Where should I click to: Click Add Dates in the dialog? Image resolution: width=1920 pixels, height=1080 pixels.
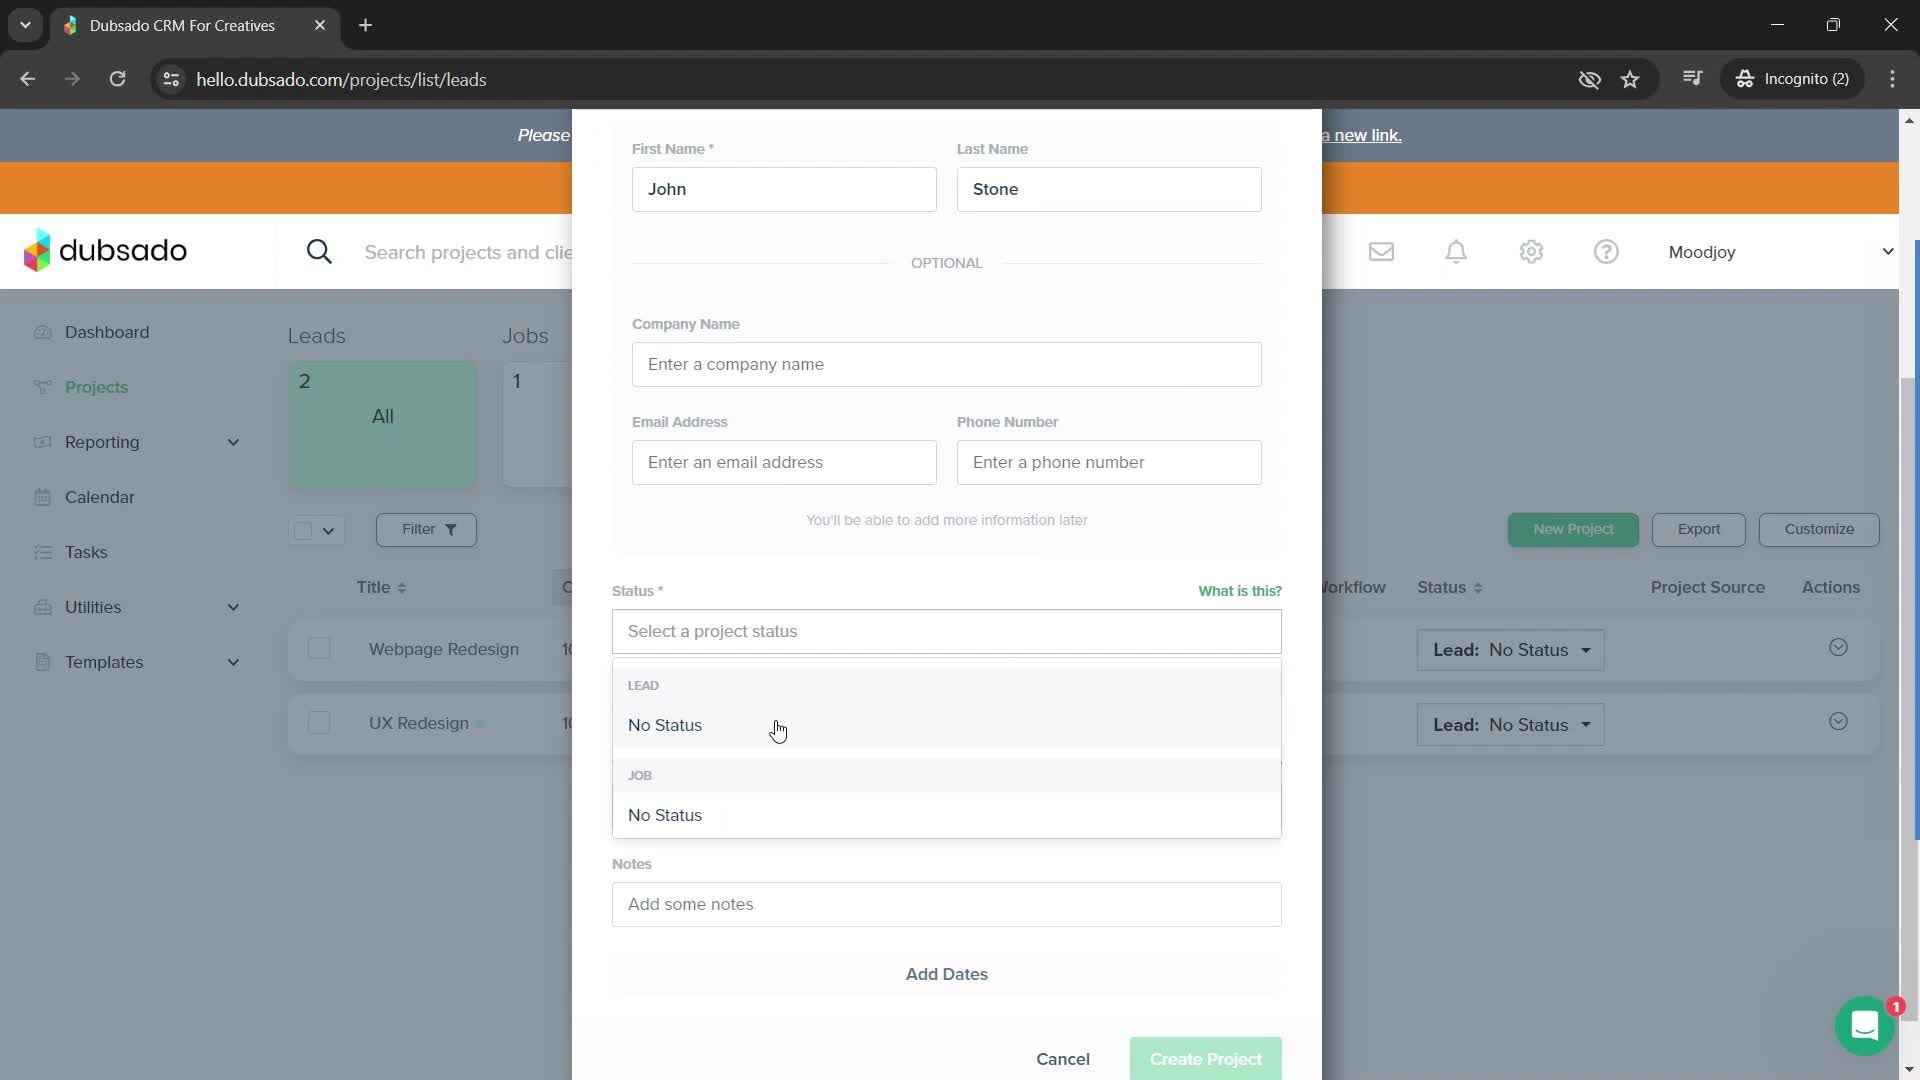coord(946,974)
